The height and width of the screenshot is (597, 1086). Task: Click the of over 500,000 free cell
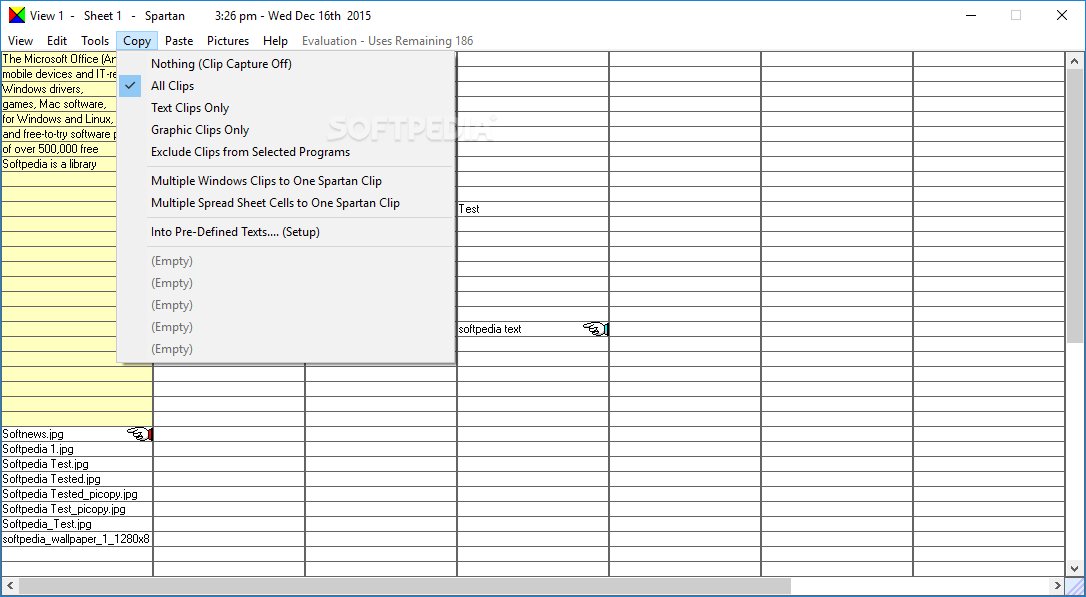(59, 149)
